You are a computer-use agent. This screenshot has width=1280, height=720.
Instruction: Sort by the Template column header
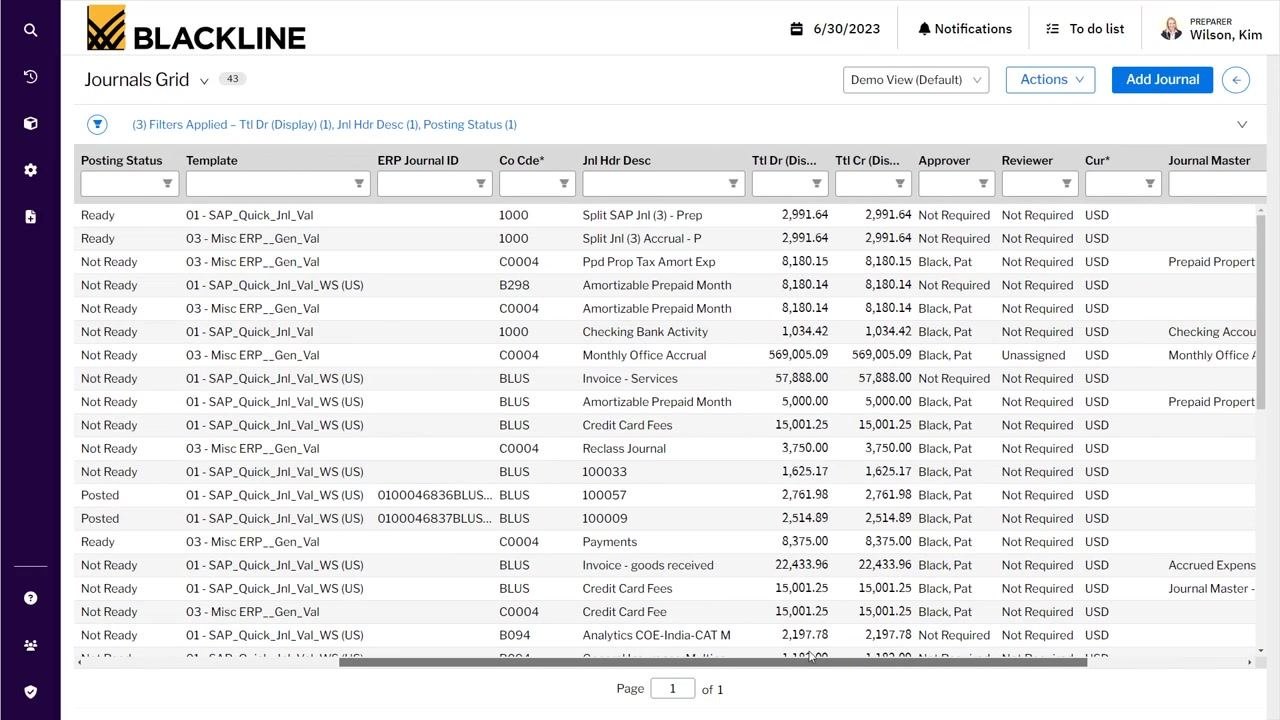pyautogui.click(x=212, y=160)
